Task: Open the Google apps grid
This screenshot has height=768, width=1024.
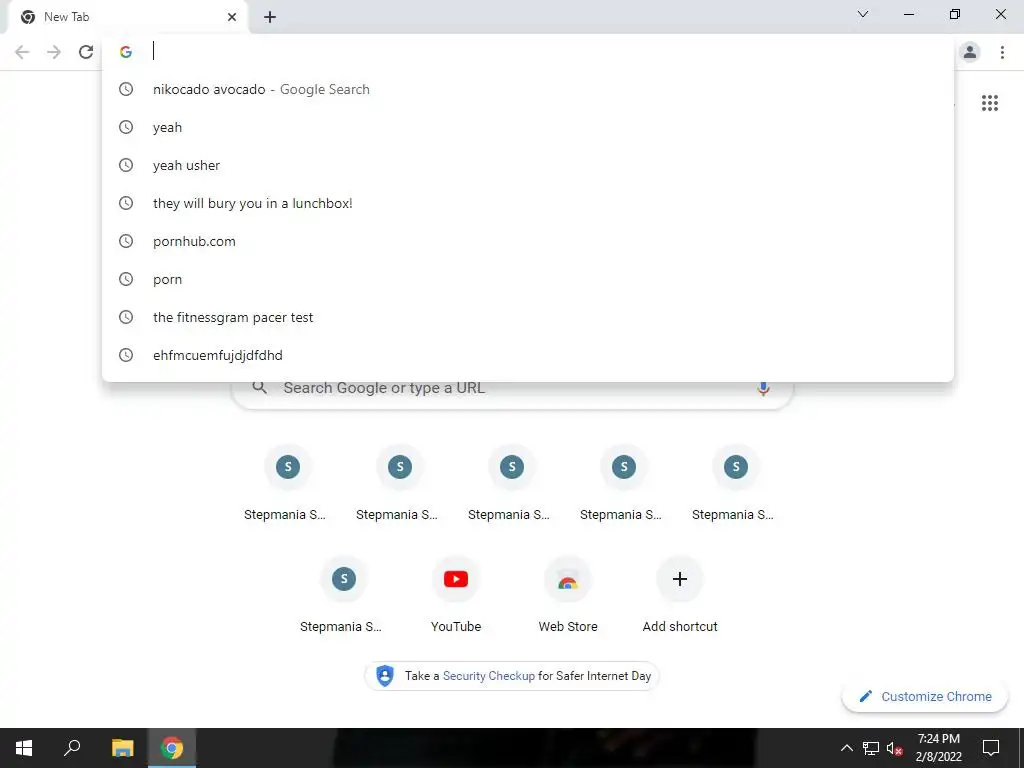Action: pos(989,103)
